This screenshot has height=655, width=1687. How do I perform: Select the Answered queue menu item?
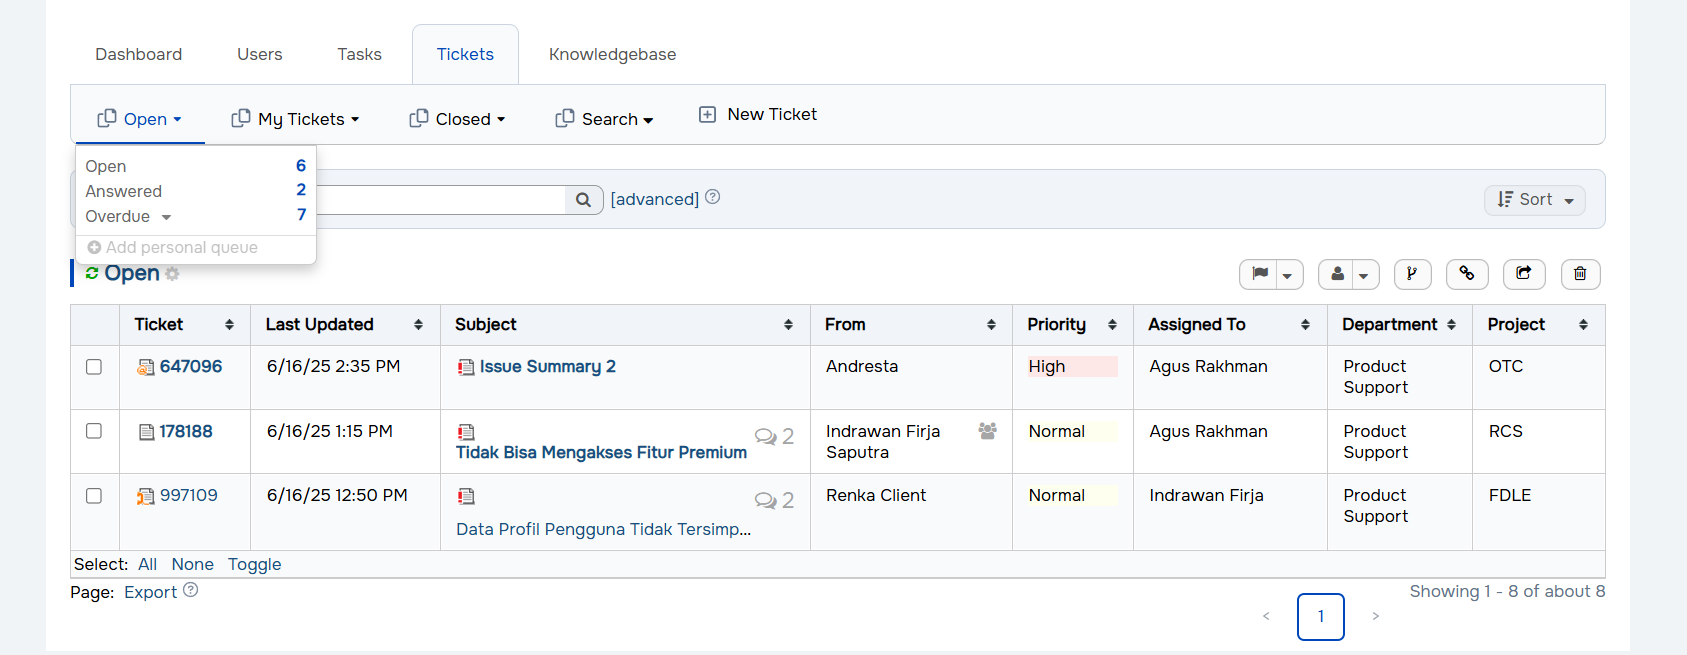click(x=124, y=191)
